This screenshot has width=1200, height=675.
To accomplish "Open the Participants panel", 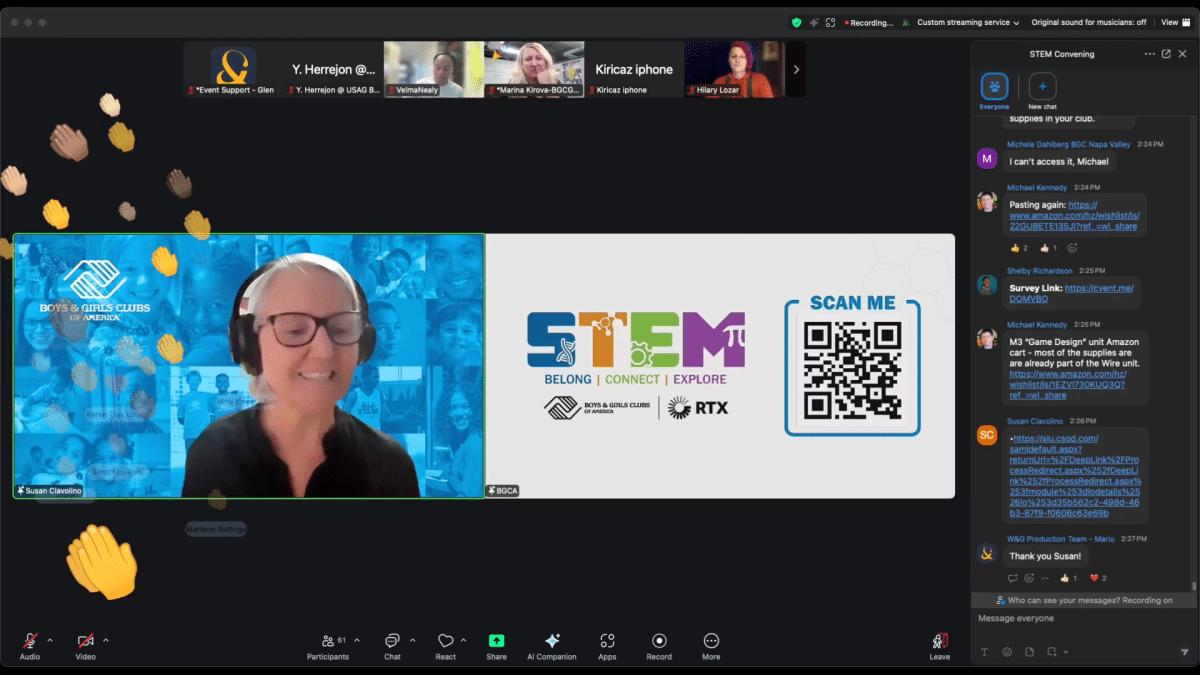I will (328, 646).
